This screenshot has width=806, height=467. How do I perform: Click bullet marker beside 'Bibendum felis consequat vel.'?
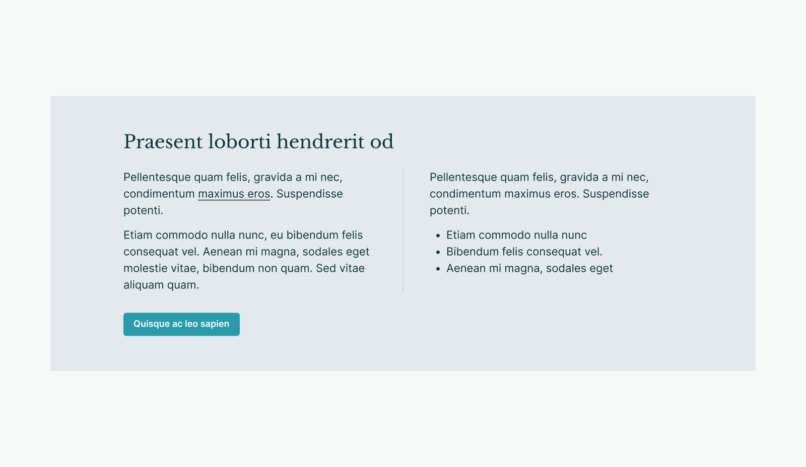(437, 252)
